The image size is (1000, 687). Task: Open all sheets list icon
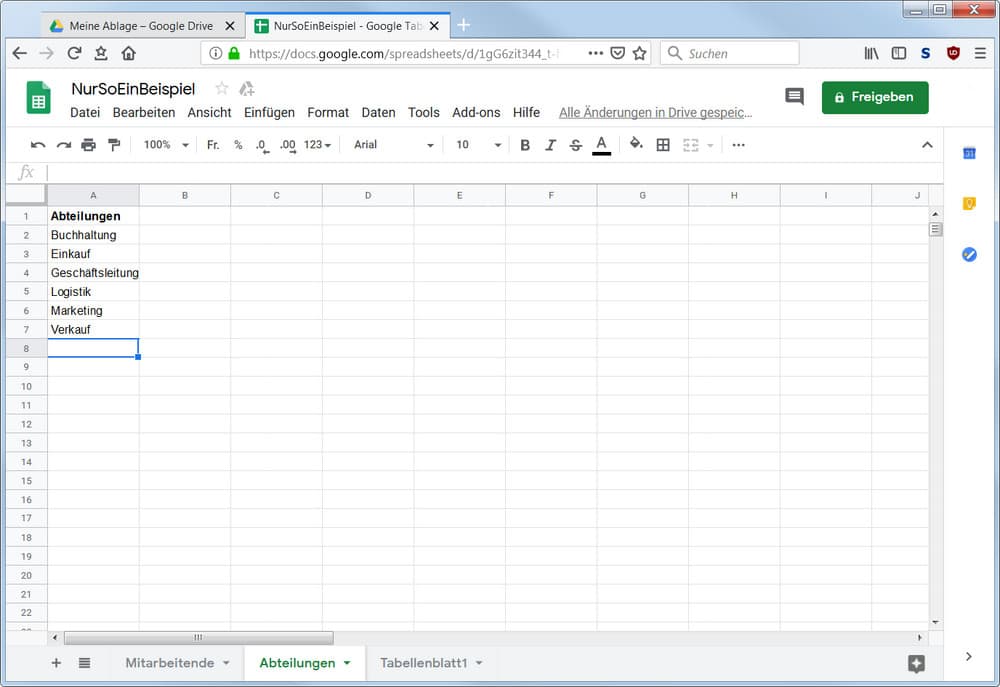pos(84,663)
